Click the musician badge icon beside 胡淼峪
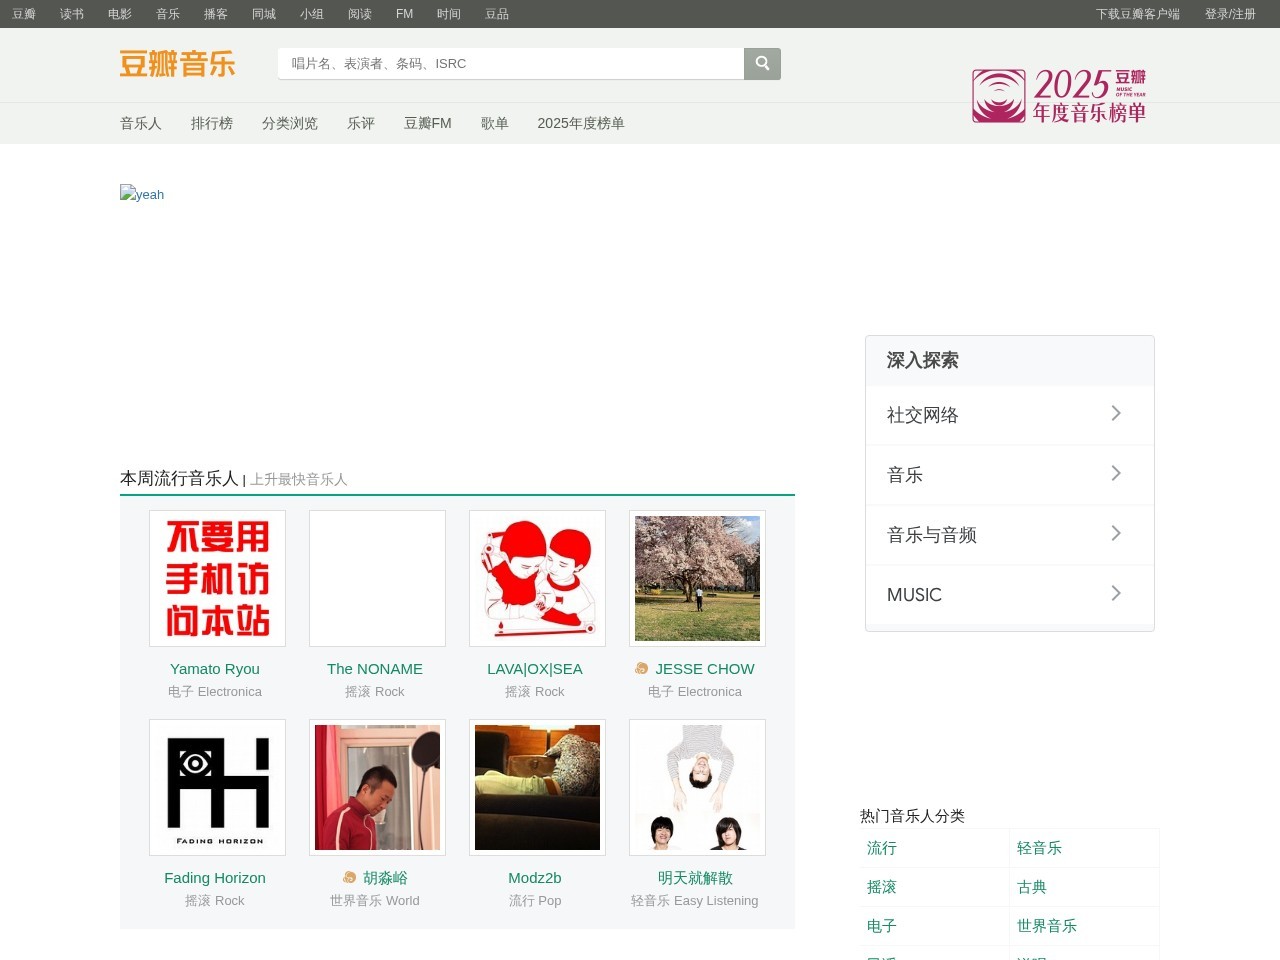The height and width of the screenshot is (960, 1280). click(349, 877)
